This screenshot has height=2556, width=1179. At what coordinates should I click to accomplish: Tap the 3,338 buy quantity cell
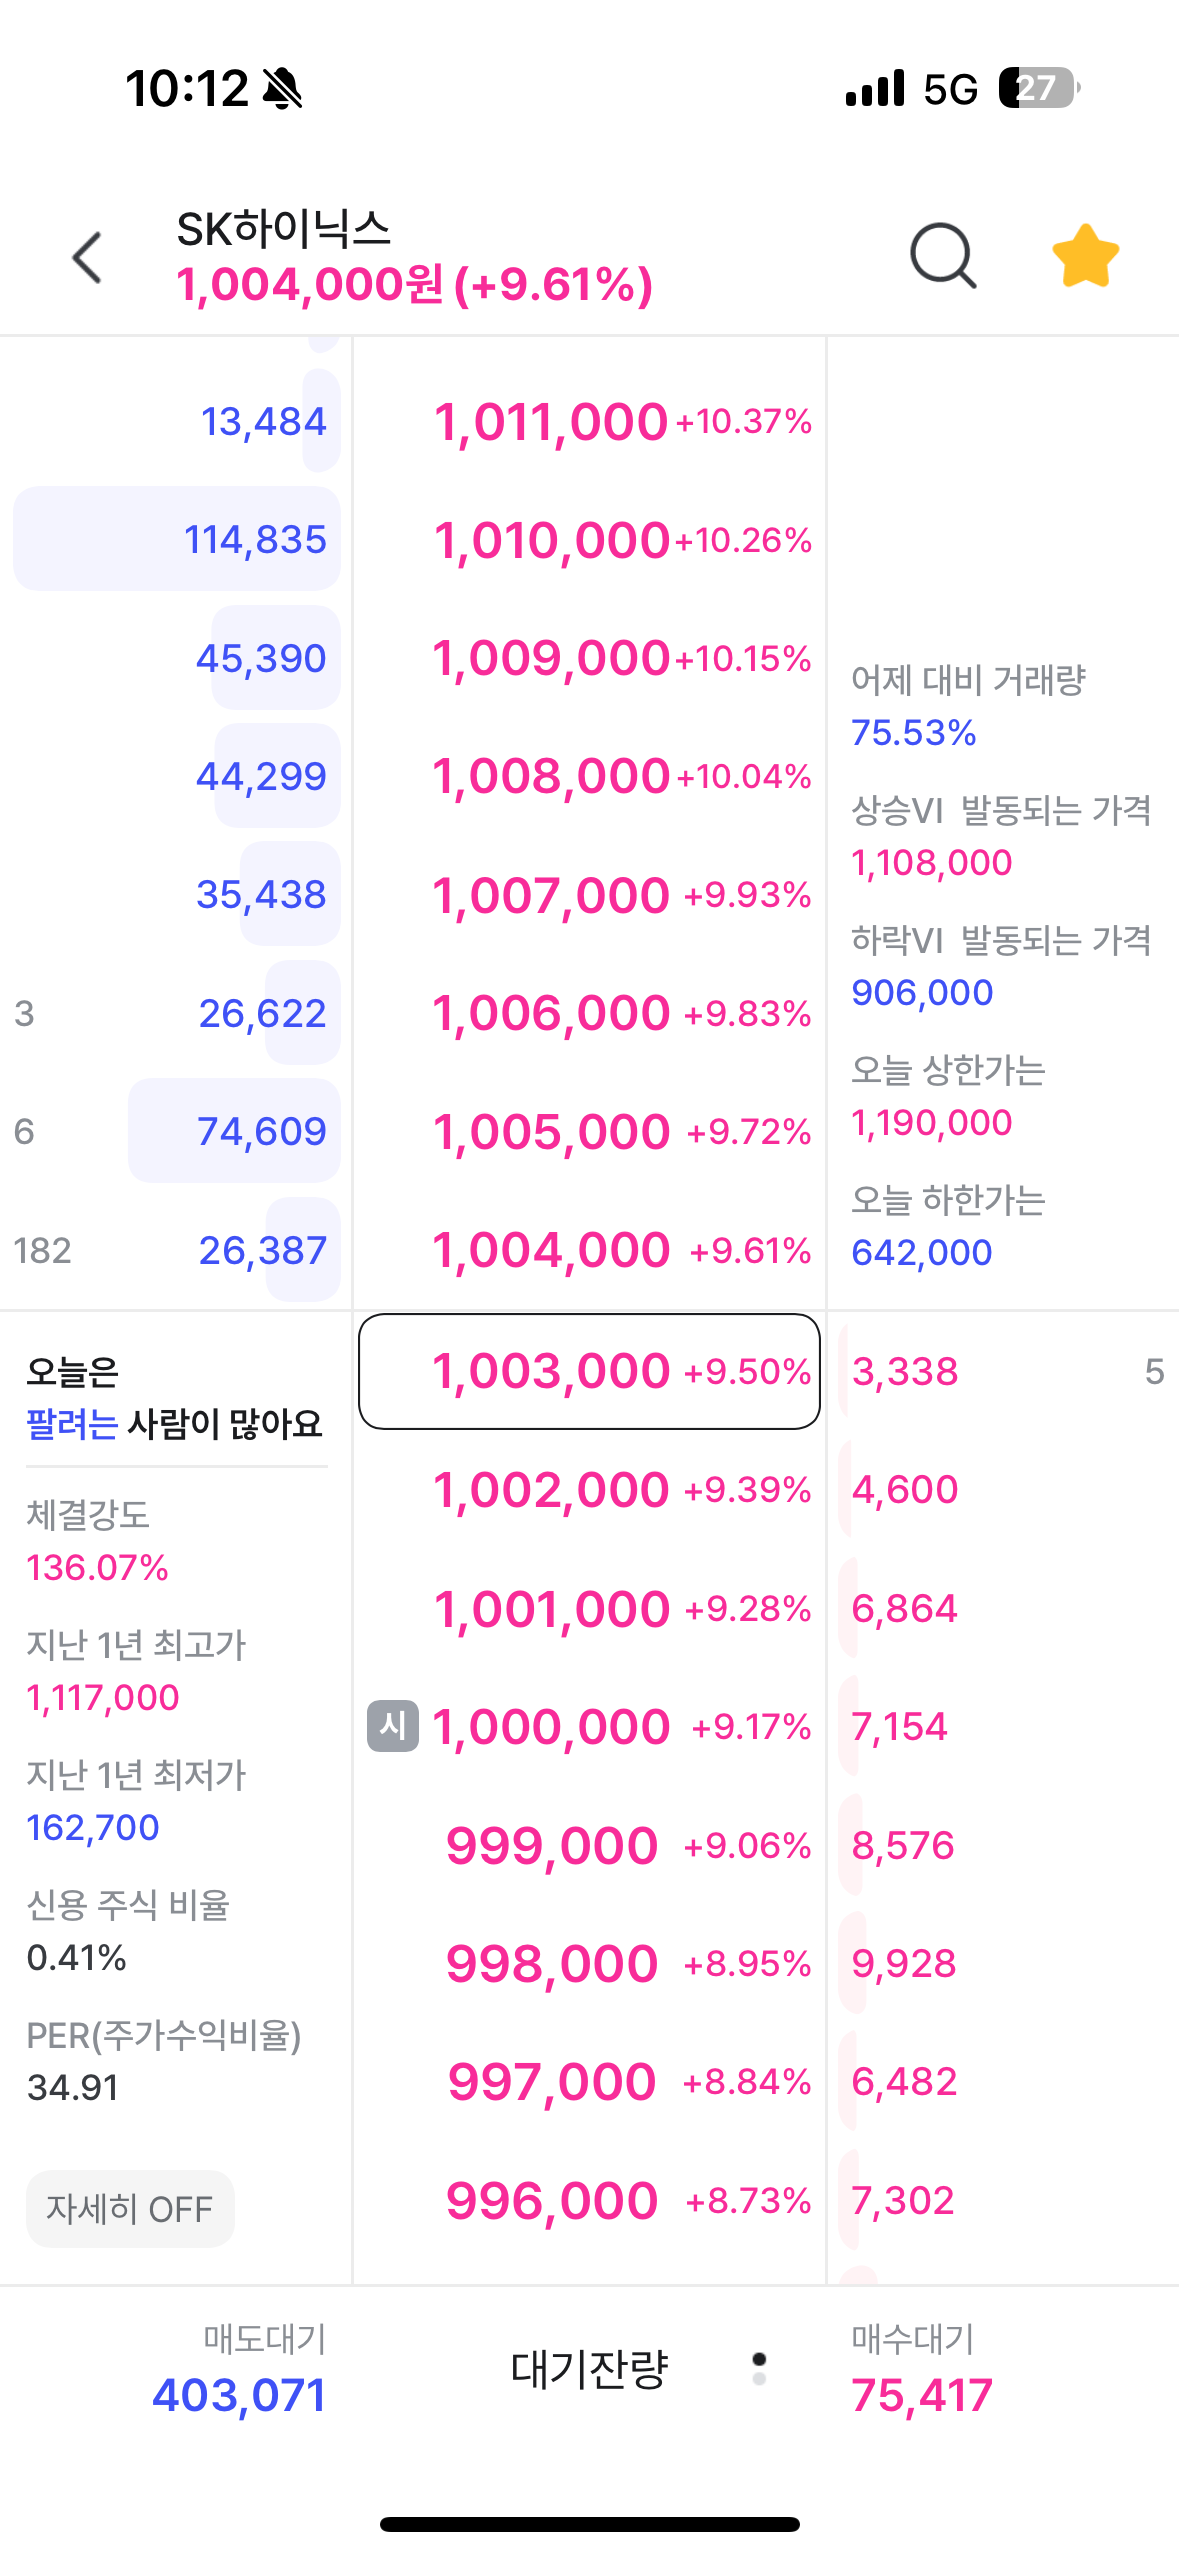coord(905,1371)
